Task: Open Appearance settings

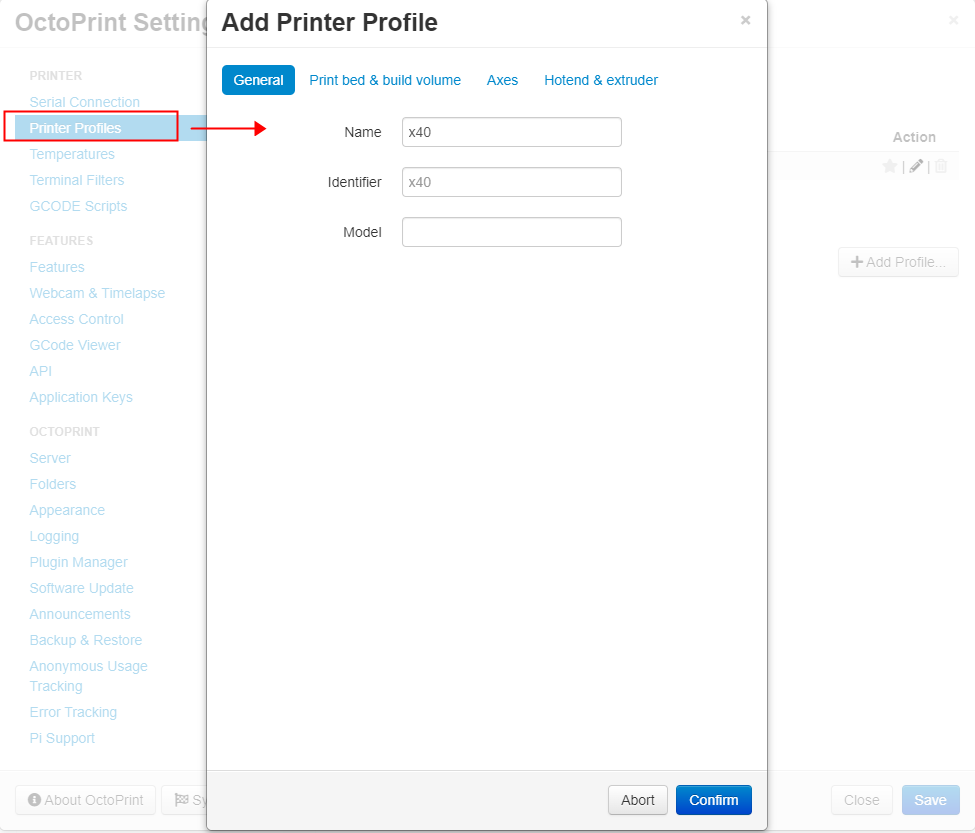Action: (x=67, y=510)
